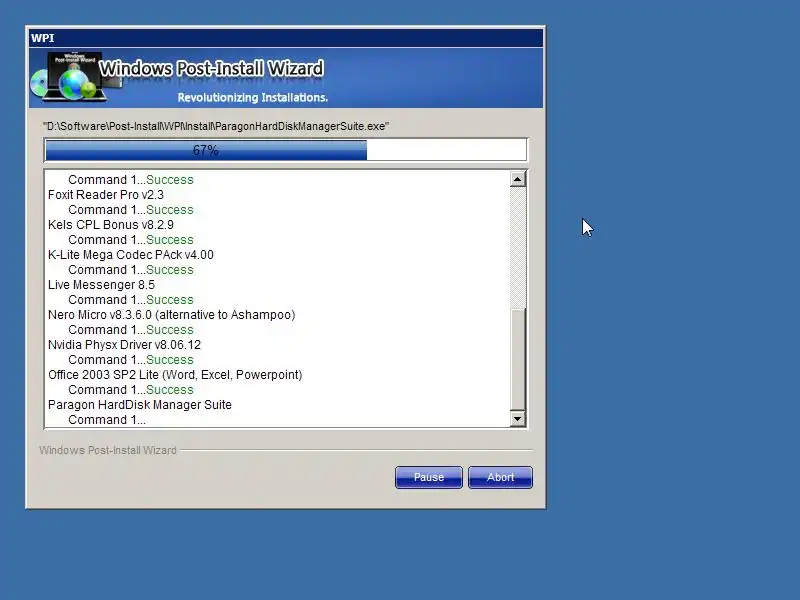Select the Live Messenger 8.5 entry
This screenshot has width=800, height=600.
[102, 285]
